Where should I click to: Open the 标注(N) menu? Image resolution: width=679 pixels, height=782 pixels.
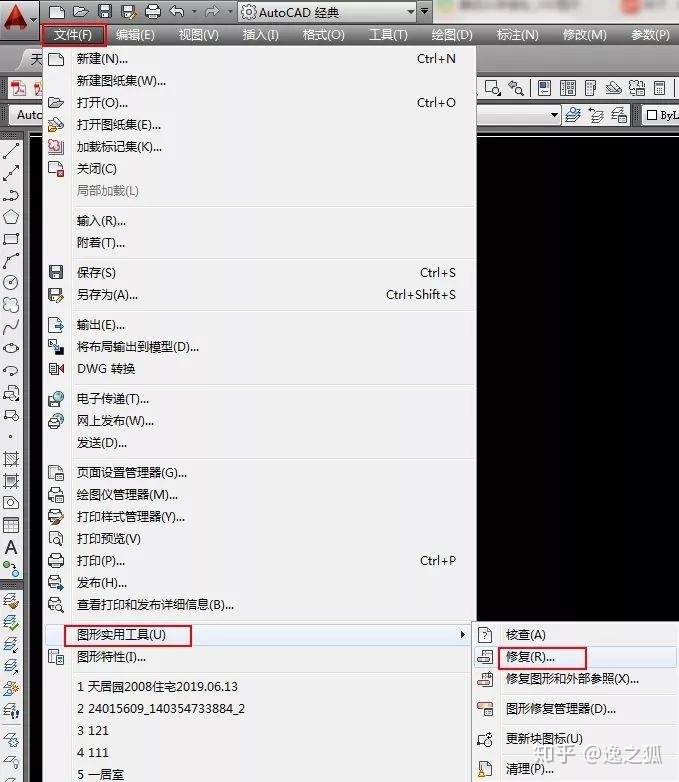517,35
